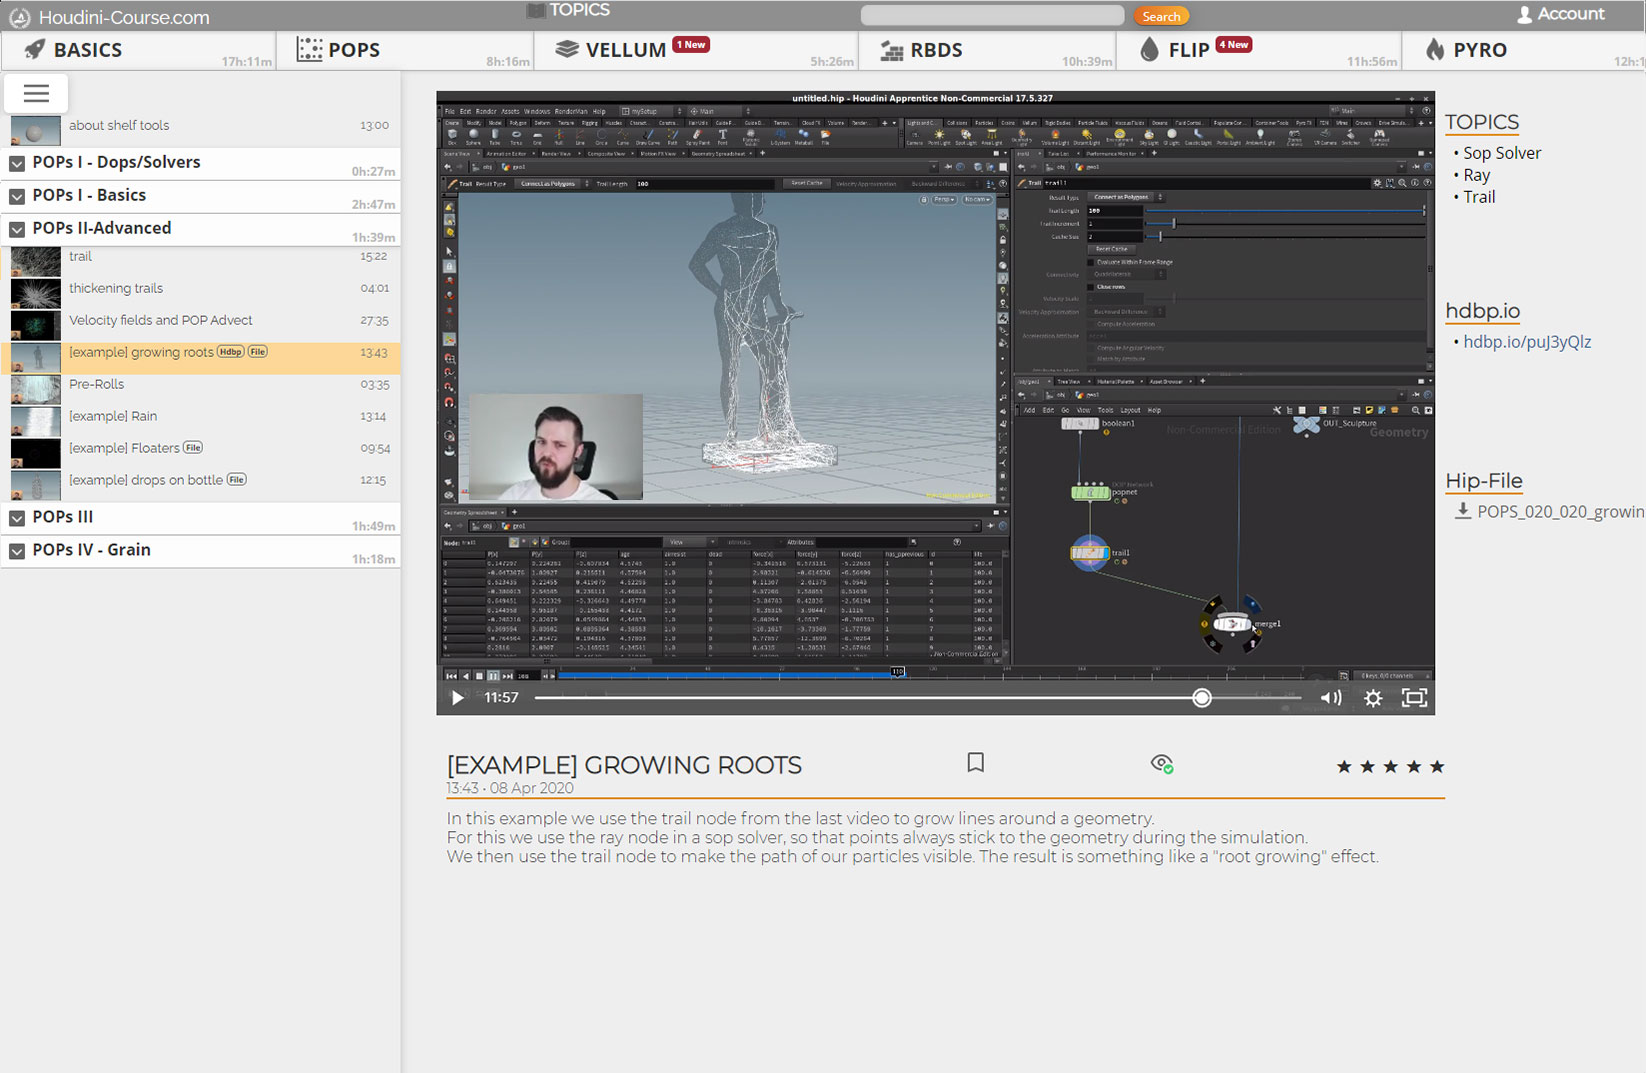Open the video player settings gear
Image resolution: width=1646 pixels, height=1073 pixels.
coord(1373,698)
